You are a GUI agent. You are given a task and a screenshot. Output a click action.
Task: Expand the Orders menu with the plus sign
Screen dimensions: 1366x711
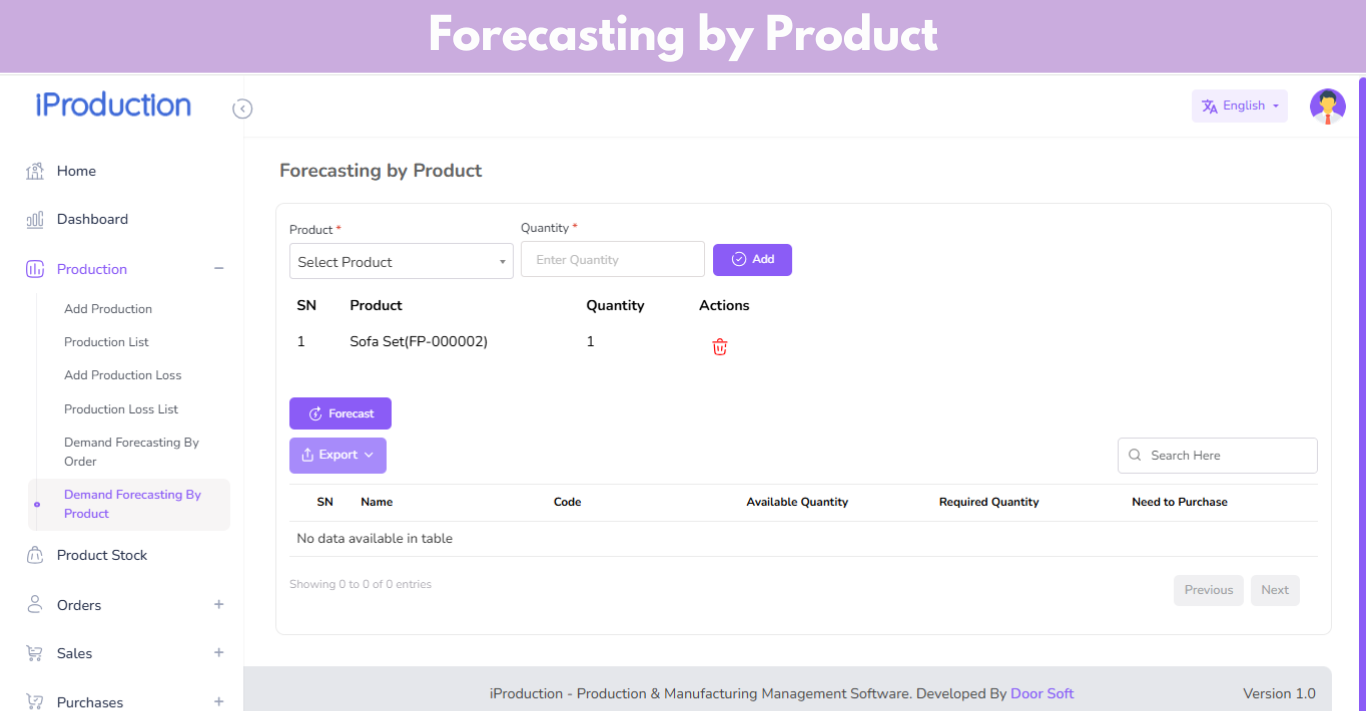[x=219, y=604]
